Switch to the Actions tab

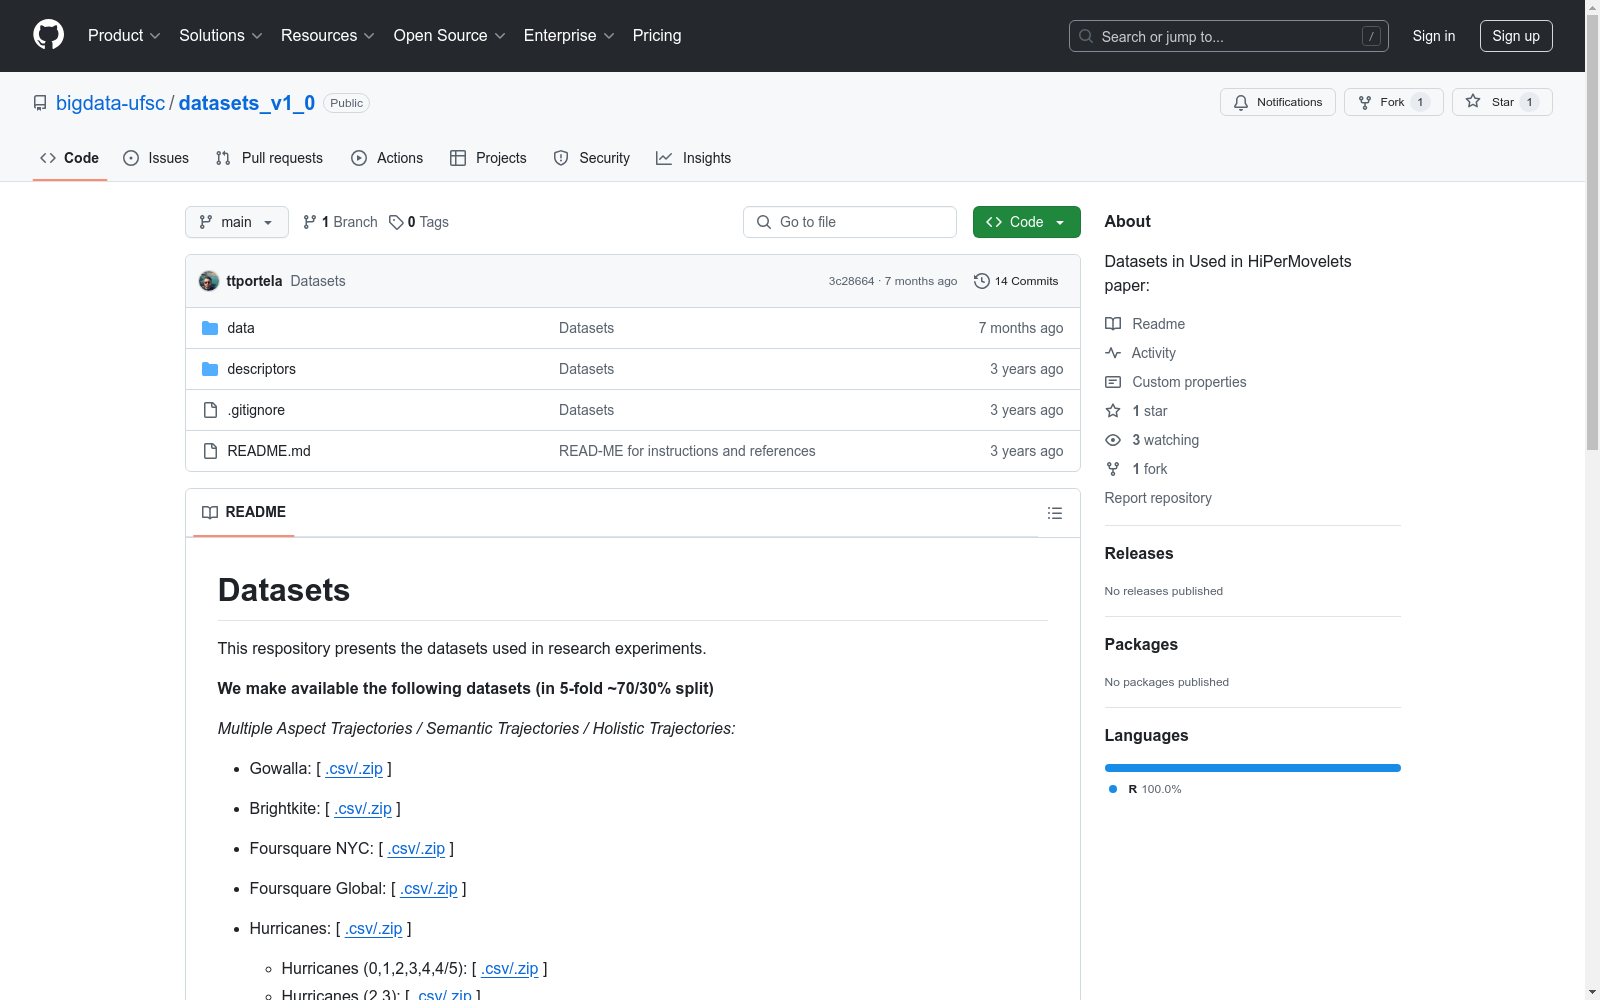coord(387,158)
